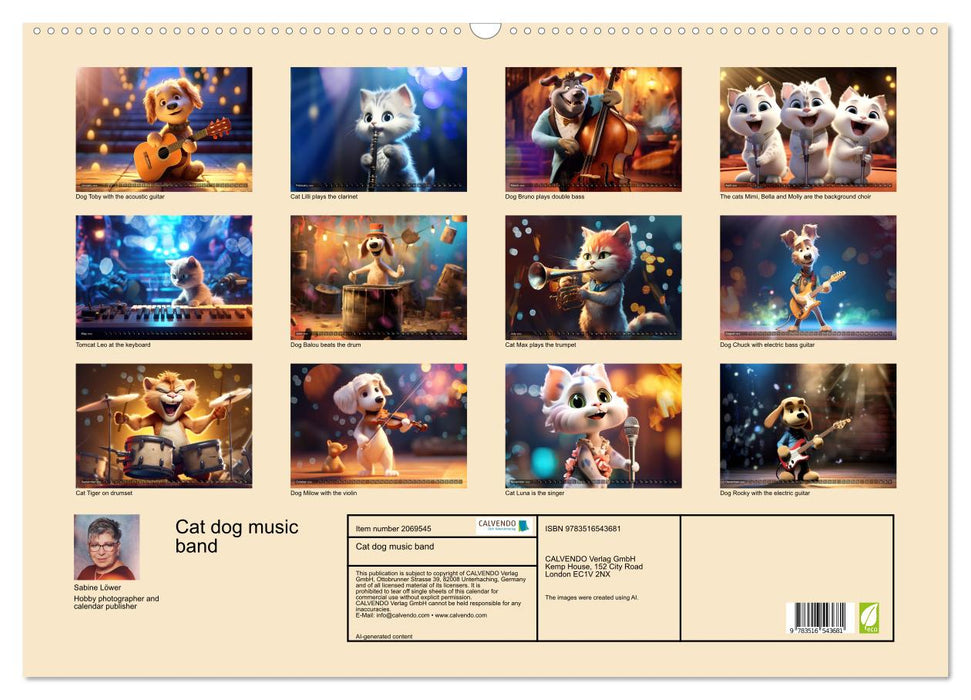971x700 pixels.
Task: Click the CALVENDO logo badge
Action: (x=503, y=527)
